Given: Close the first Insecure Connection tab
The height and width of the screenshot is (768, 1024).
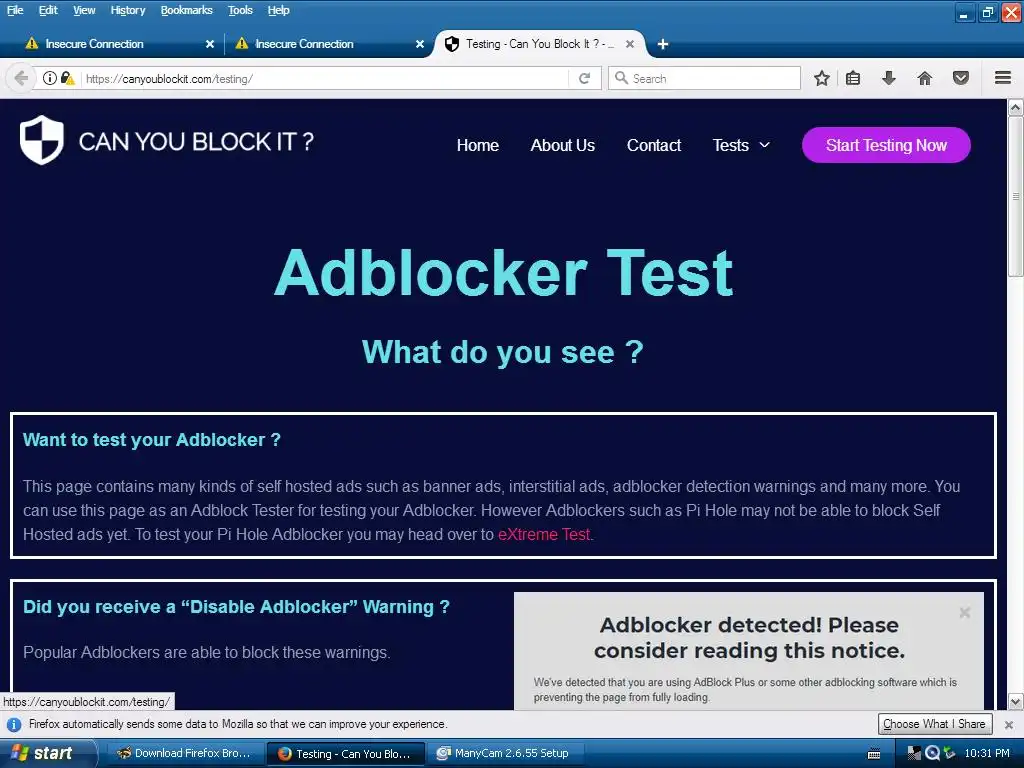Looking at the screenshot, I should (x=210, y=44).
